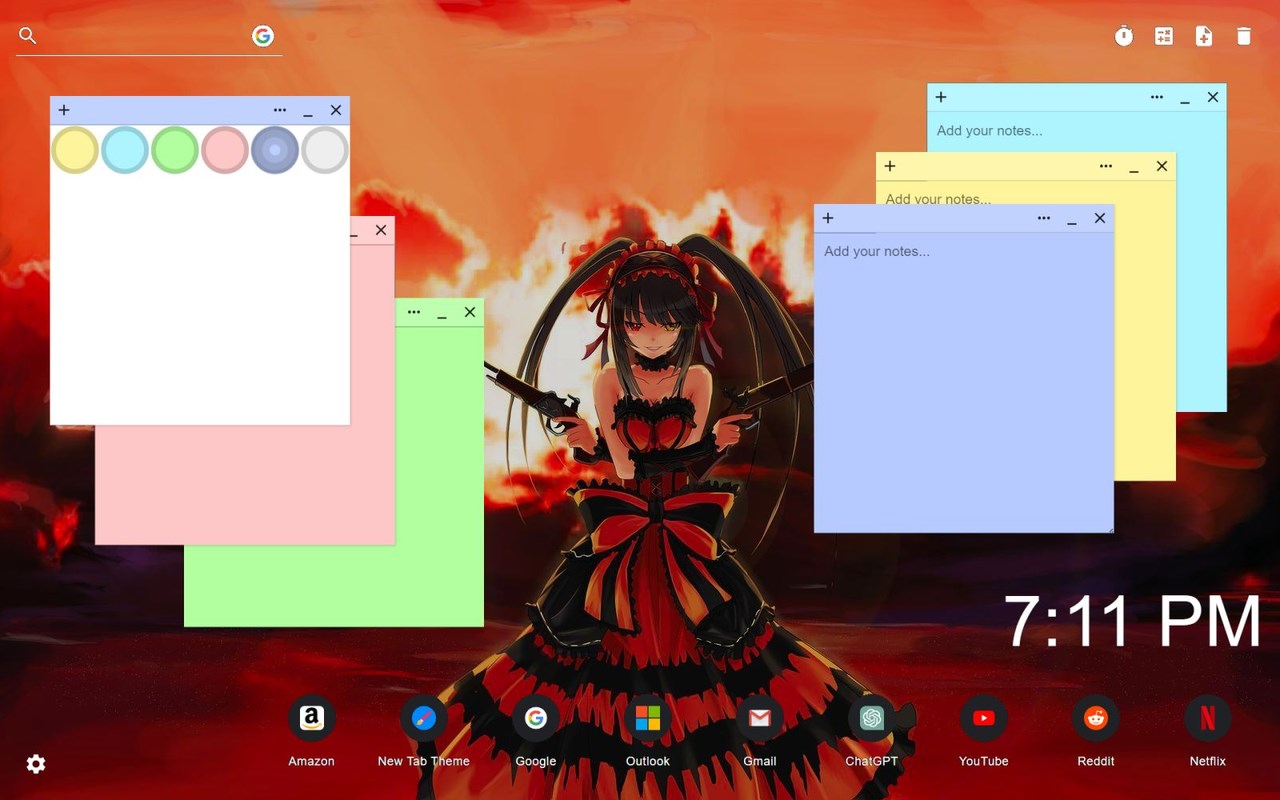1280x800 pixels.
Task: Choose the green note color swatch
Action: pyautogui.click(x=175, y=150)
